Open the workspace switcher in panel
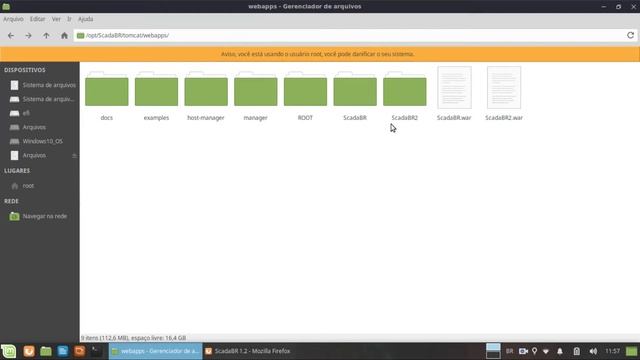640x360 pixels. pos(493,351)
